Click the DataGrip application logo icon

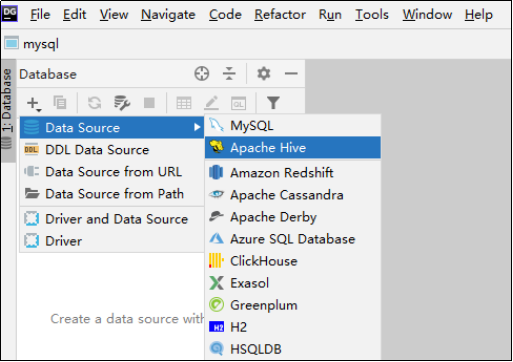pos(9,14)
